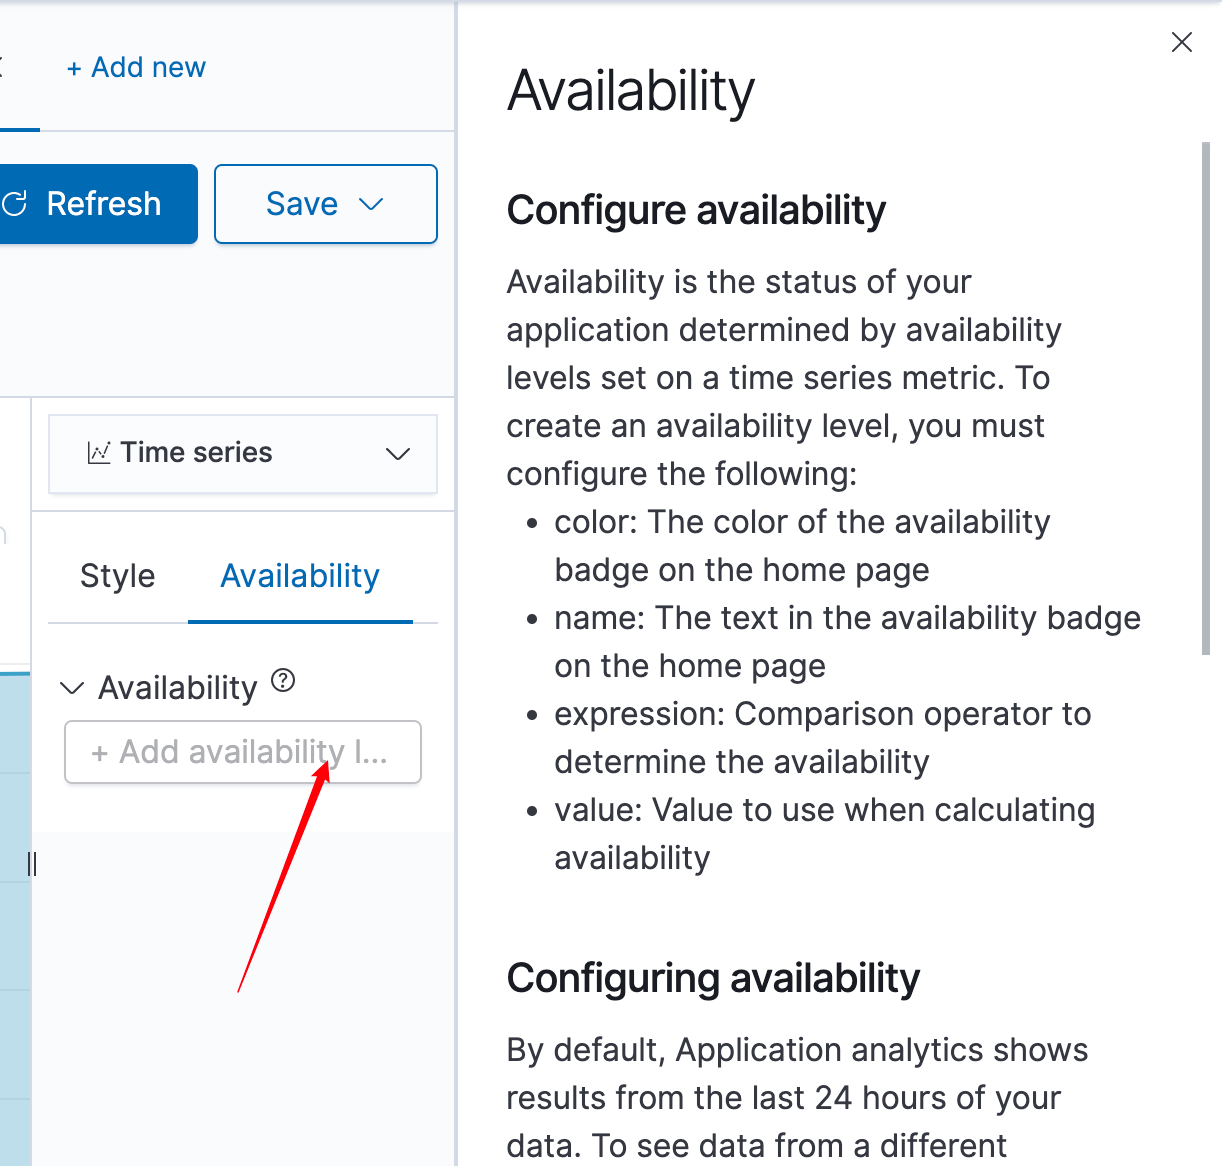Toggle the Availability section by its header chevron

(71, 687)
